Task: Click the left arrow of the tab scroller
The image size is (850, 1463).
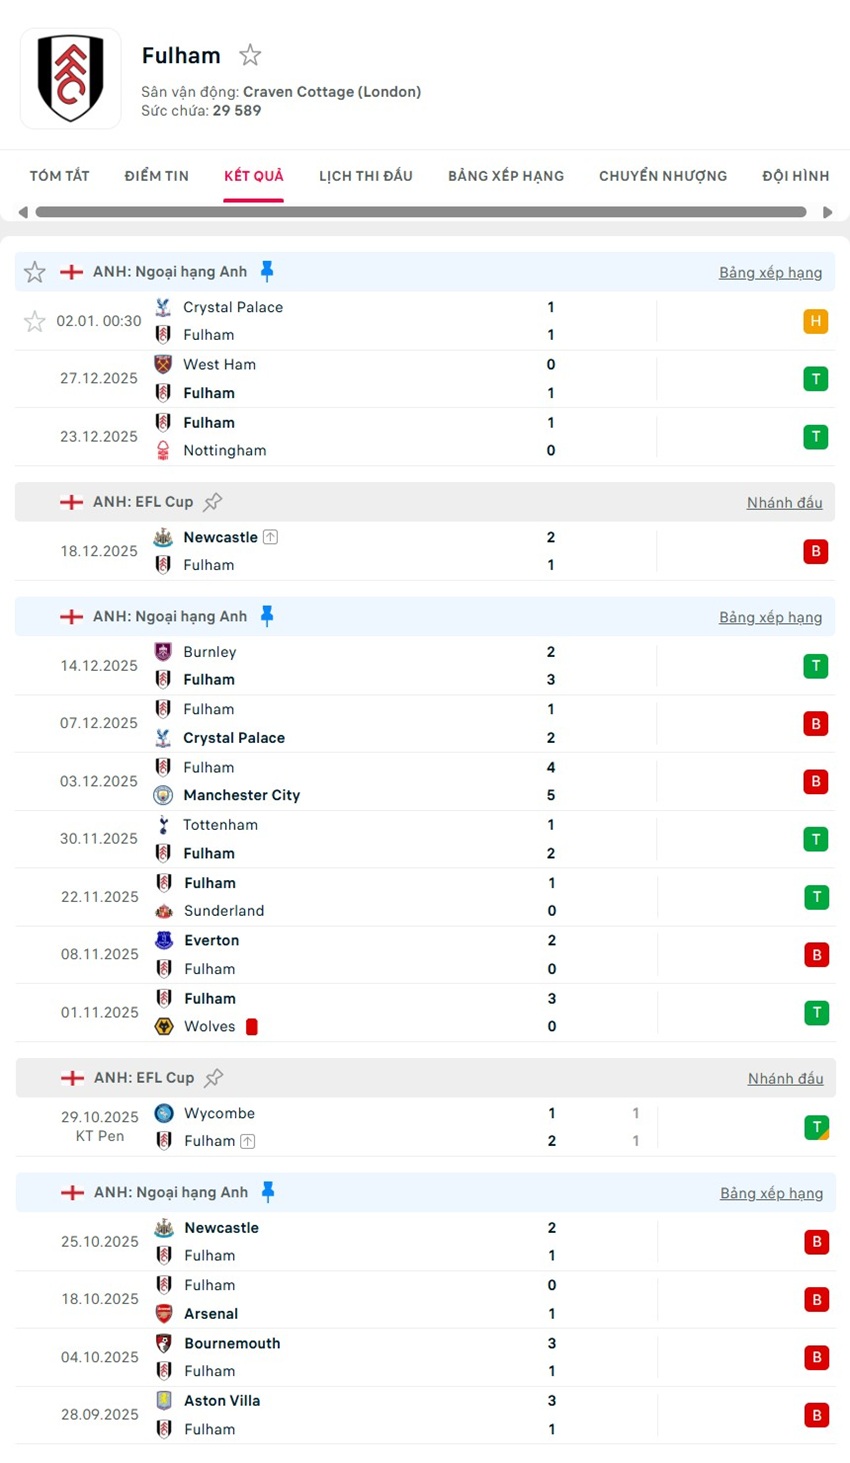Action: 21,211
